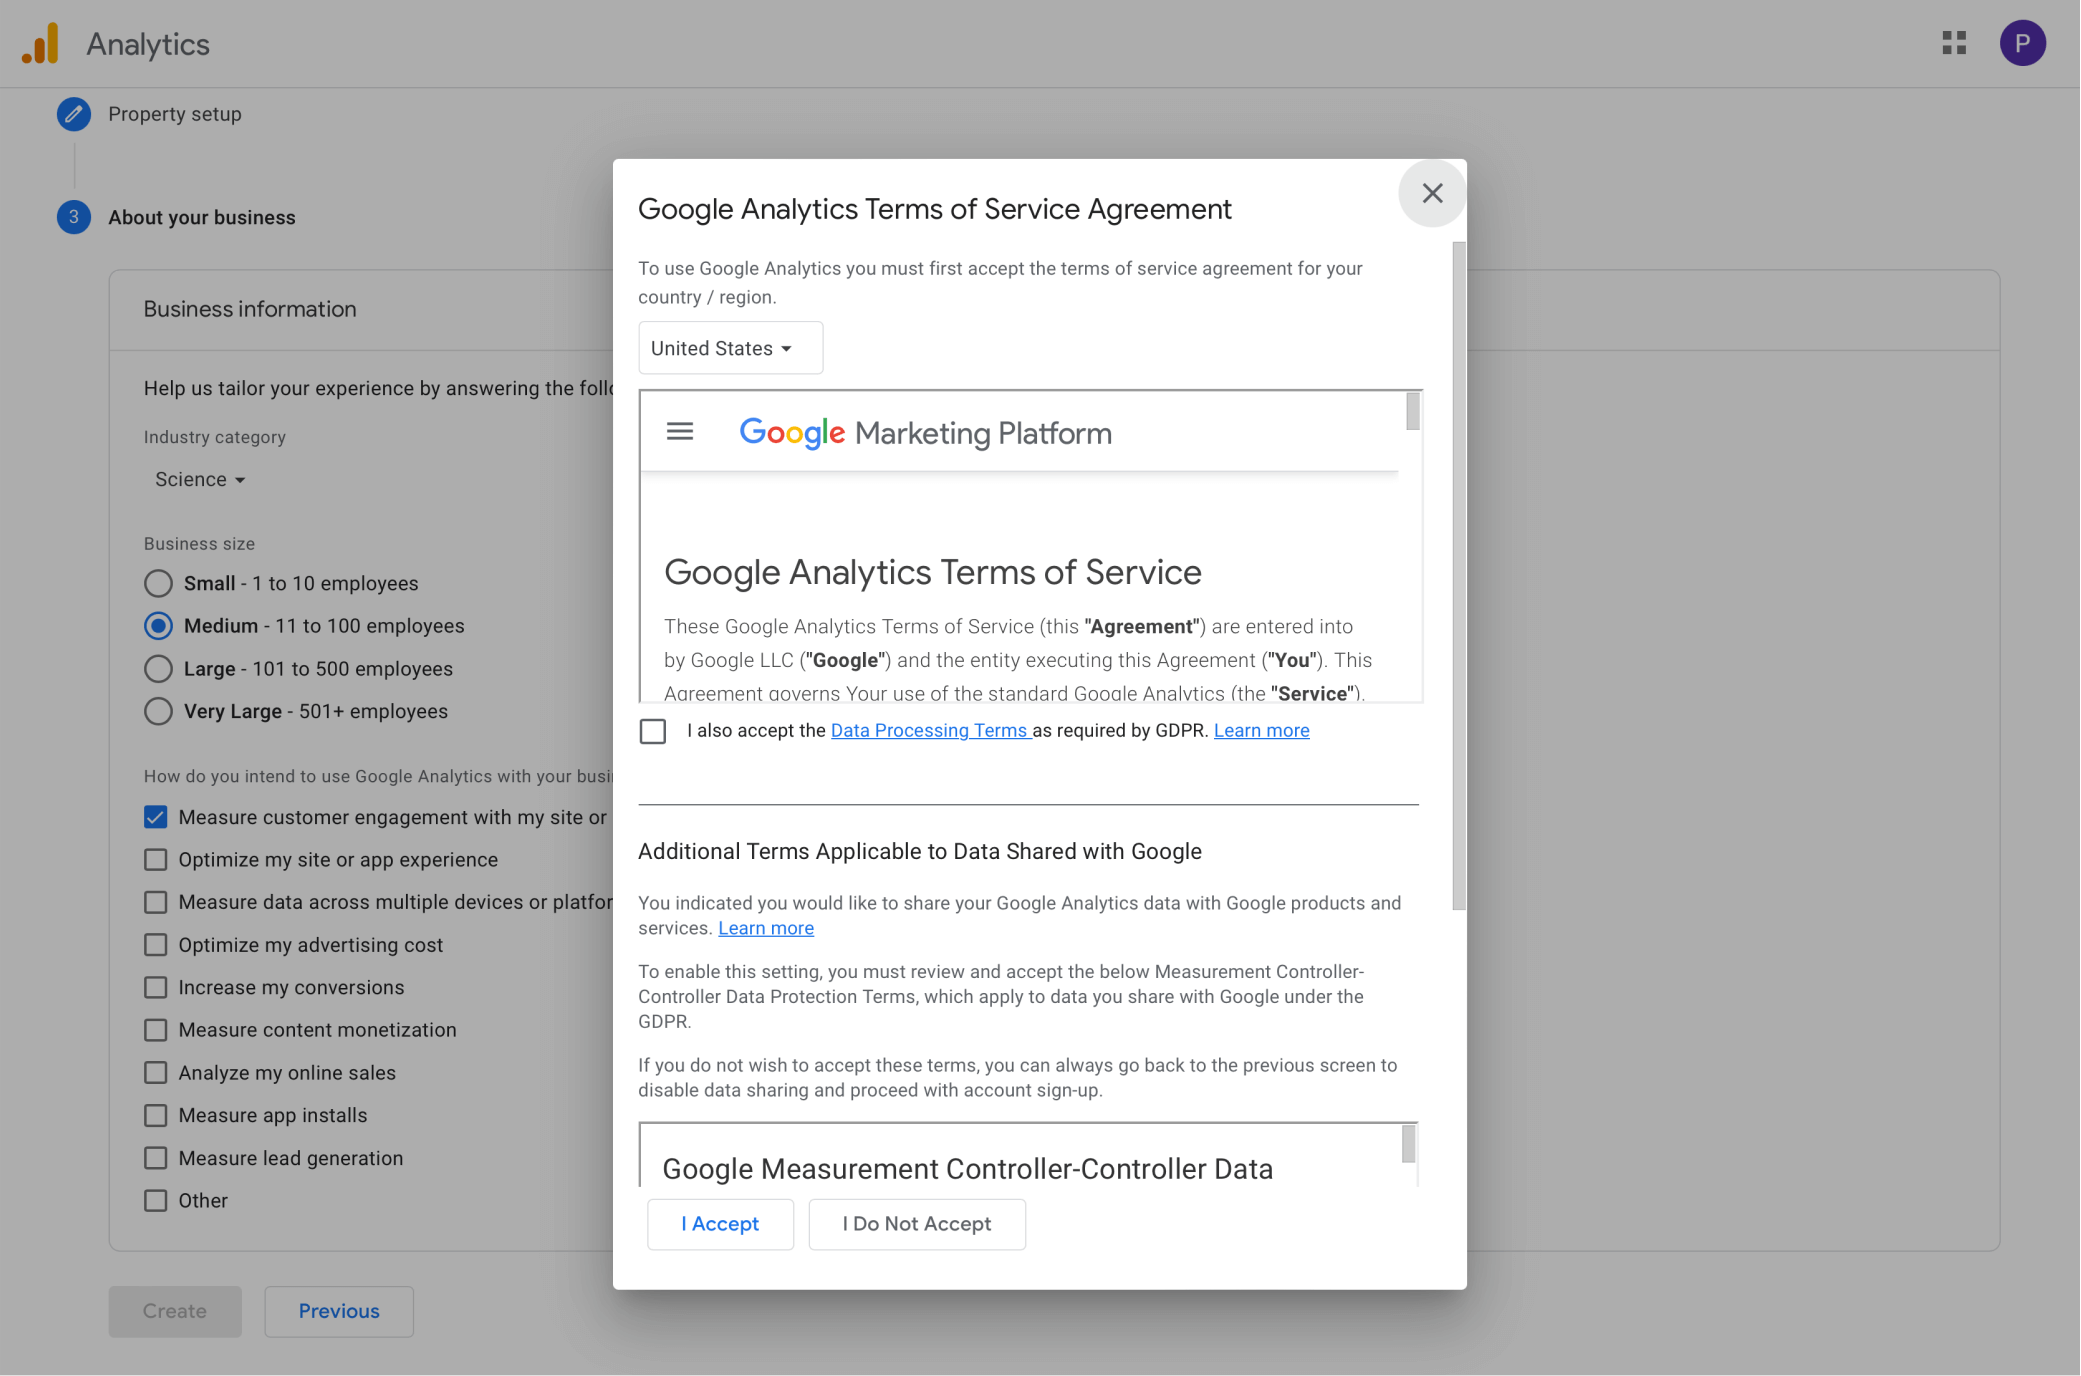Click the disabled Create button
Image resolution: width=2081 pixels, height=1376 pixels.
175,1311
